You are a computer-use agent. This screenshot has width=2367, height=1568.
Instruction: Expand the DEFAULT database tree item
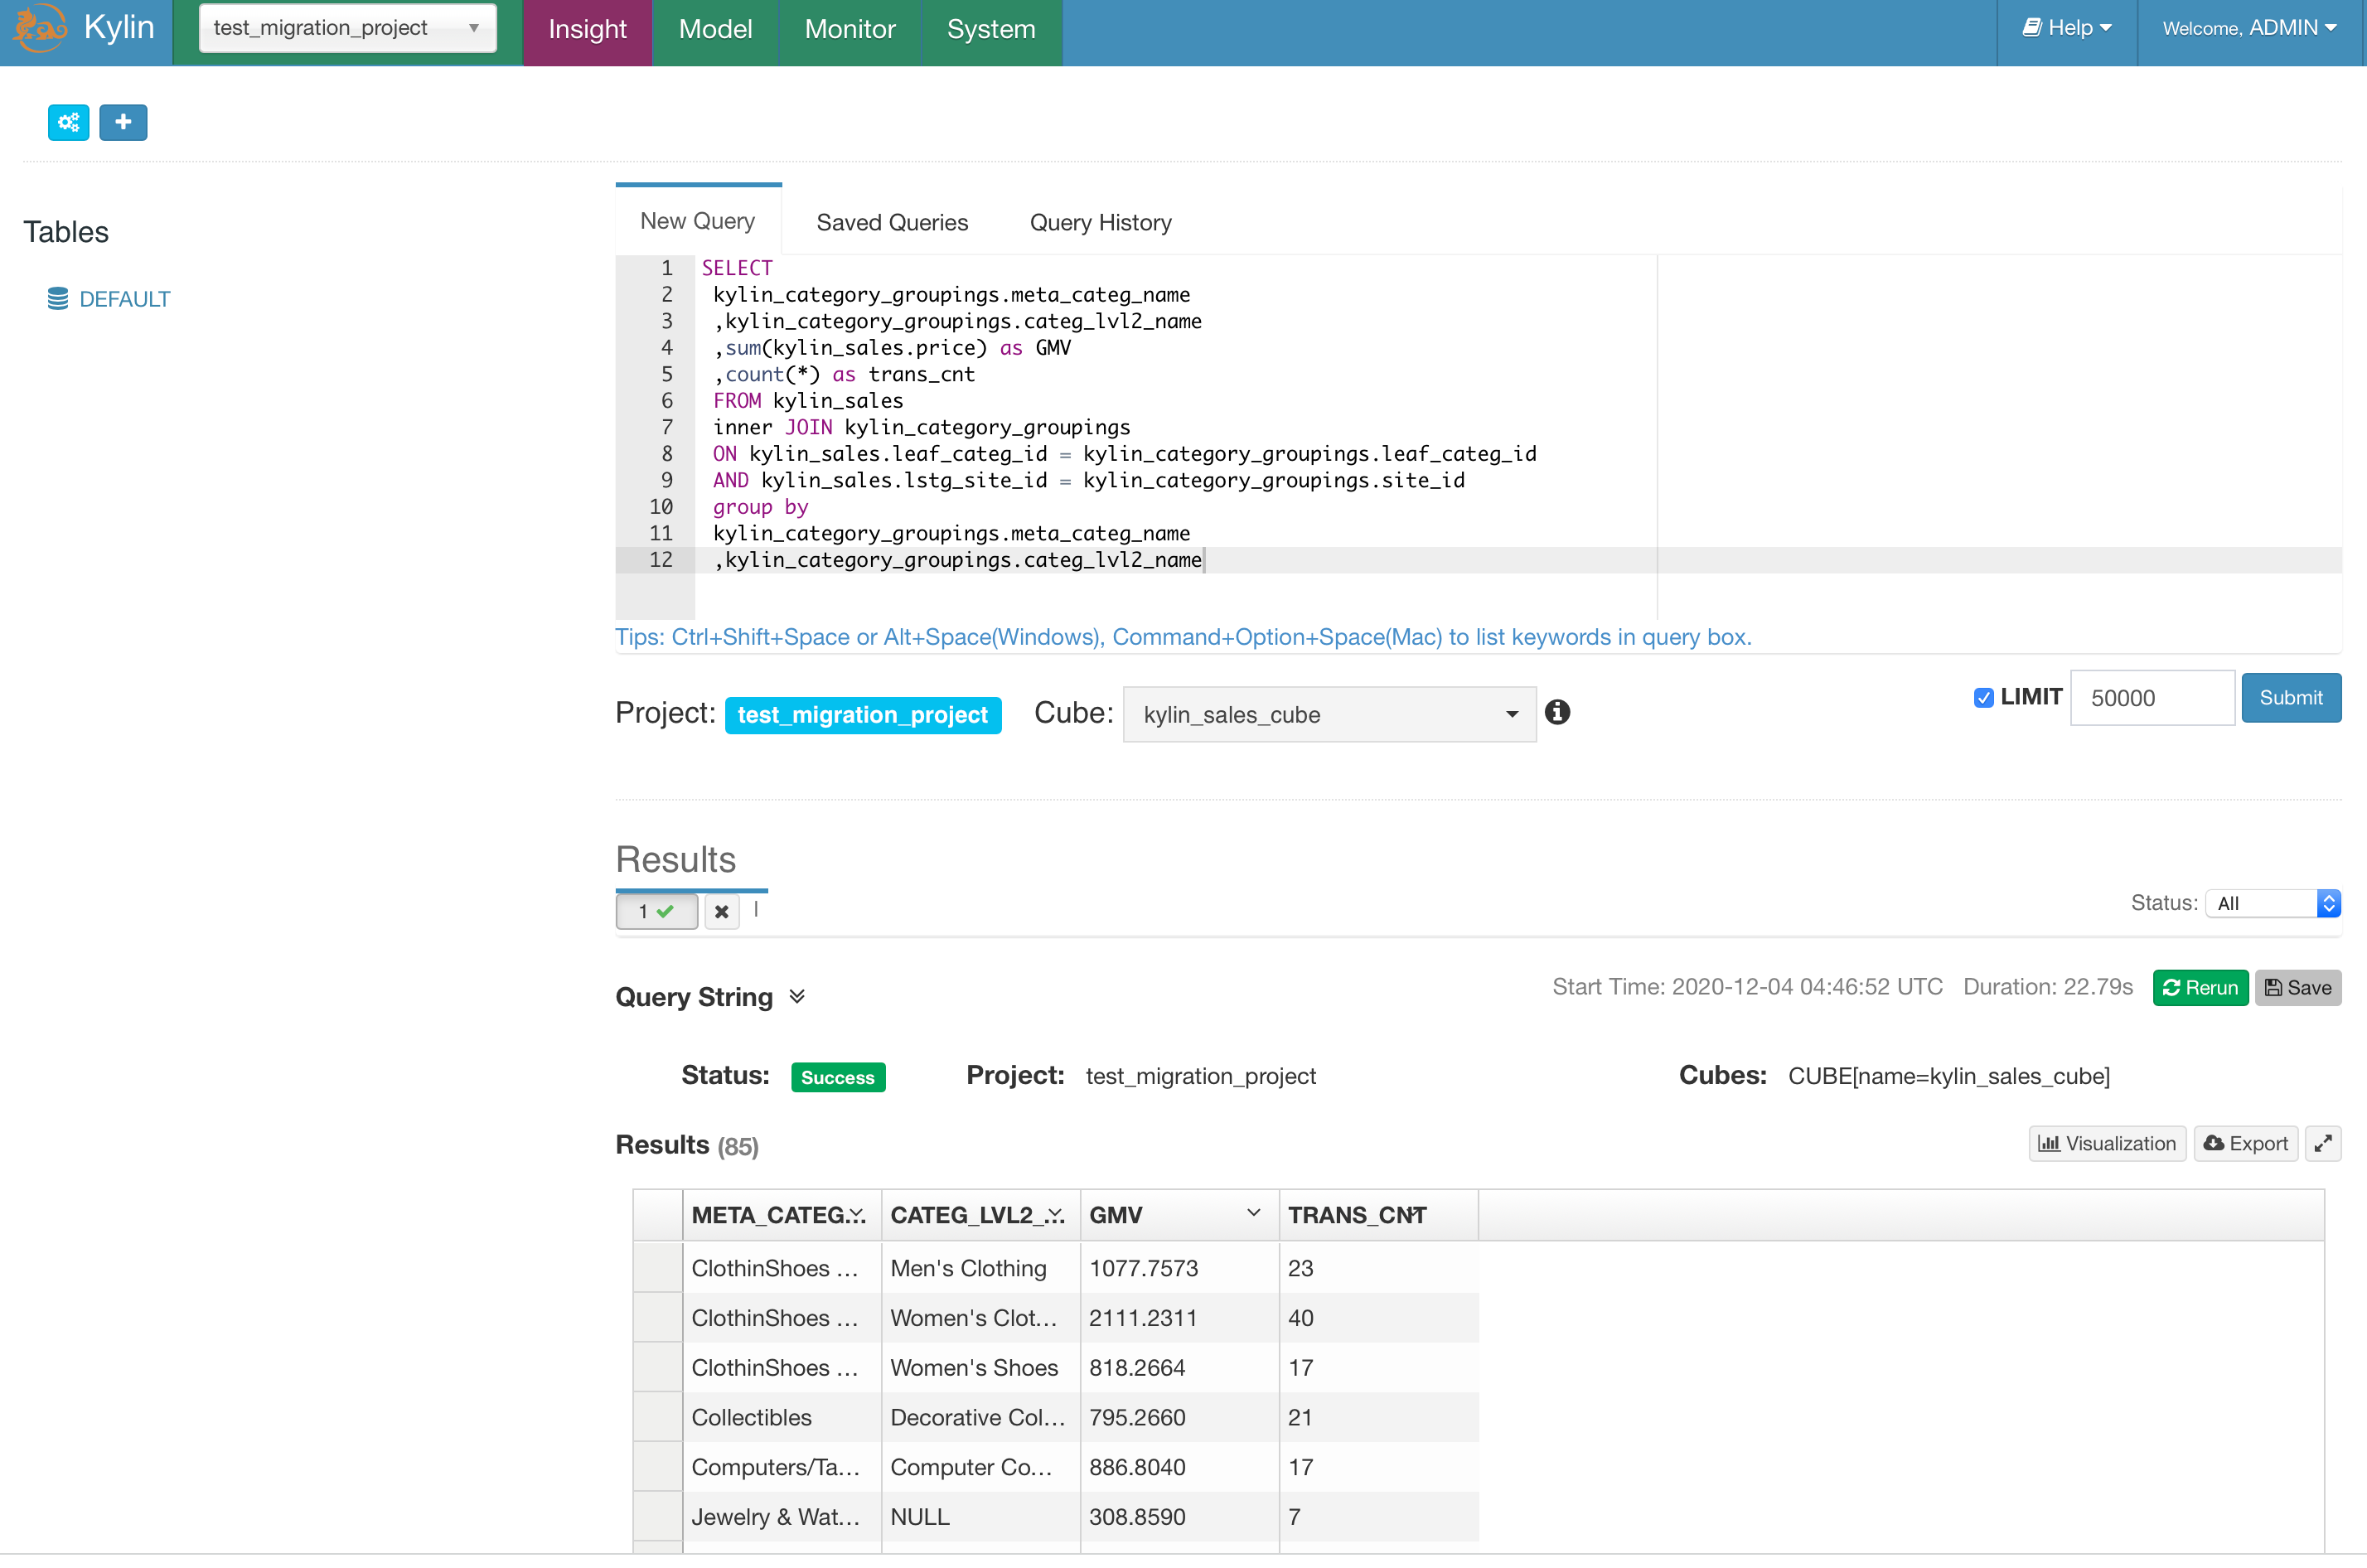(124, 299)
